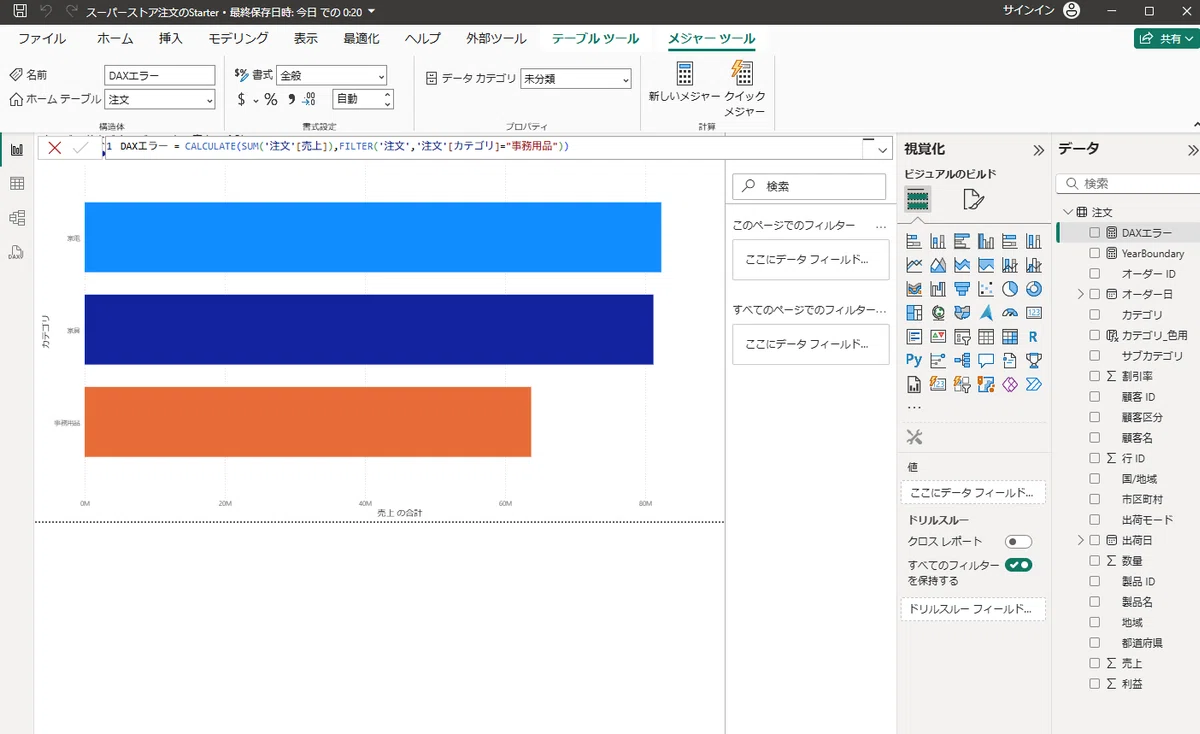Screen dimensions: 1200x734
Task: Toggle the クロス レポート switch
Action: (1018, 541)
